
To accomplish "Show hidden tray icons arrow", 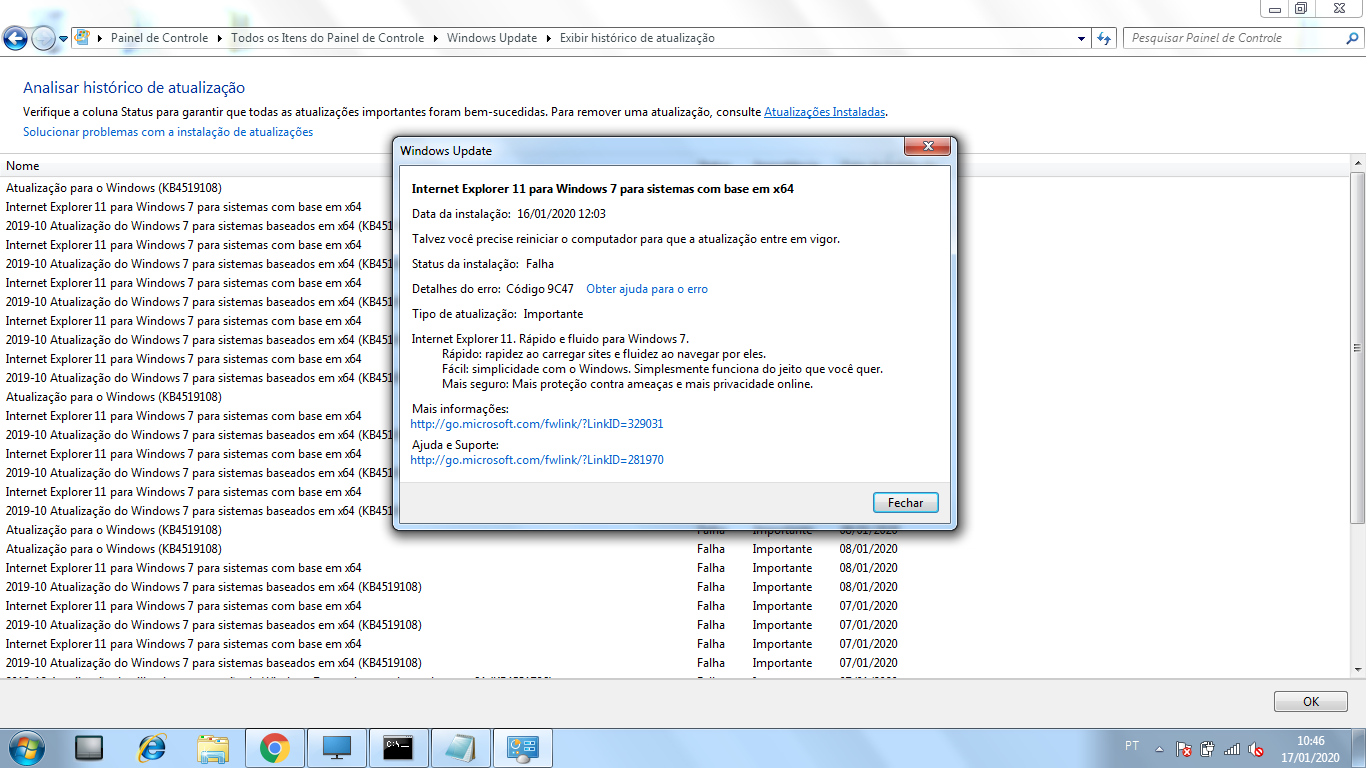I will coord(1159,748).
